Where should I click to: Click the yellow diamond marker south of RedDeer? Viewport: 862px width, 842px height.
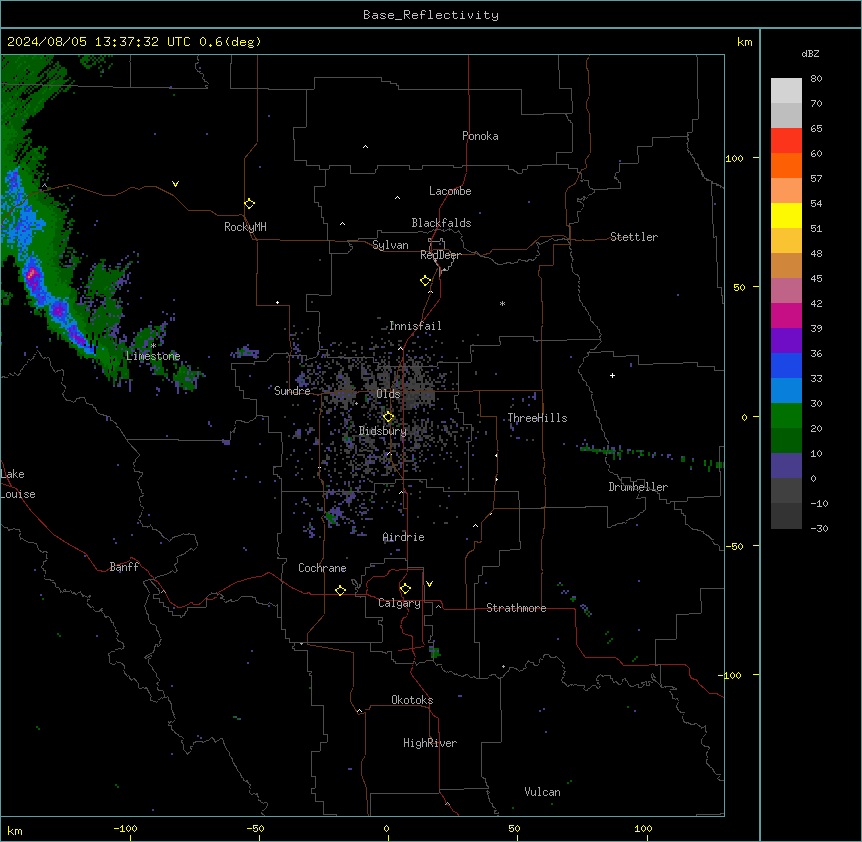tap(425, 281)
